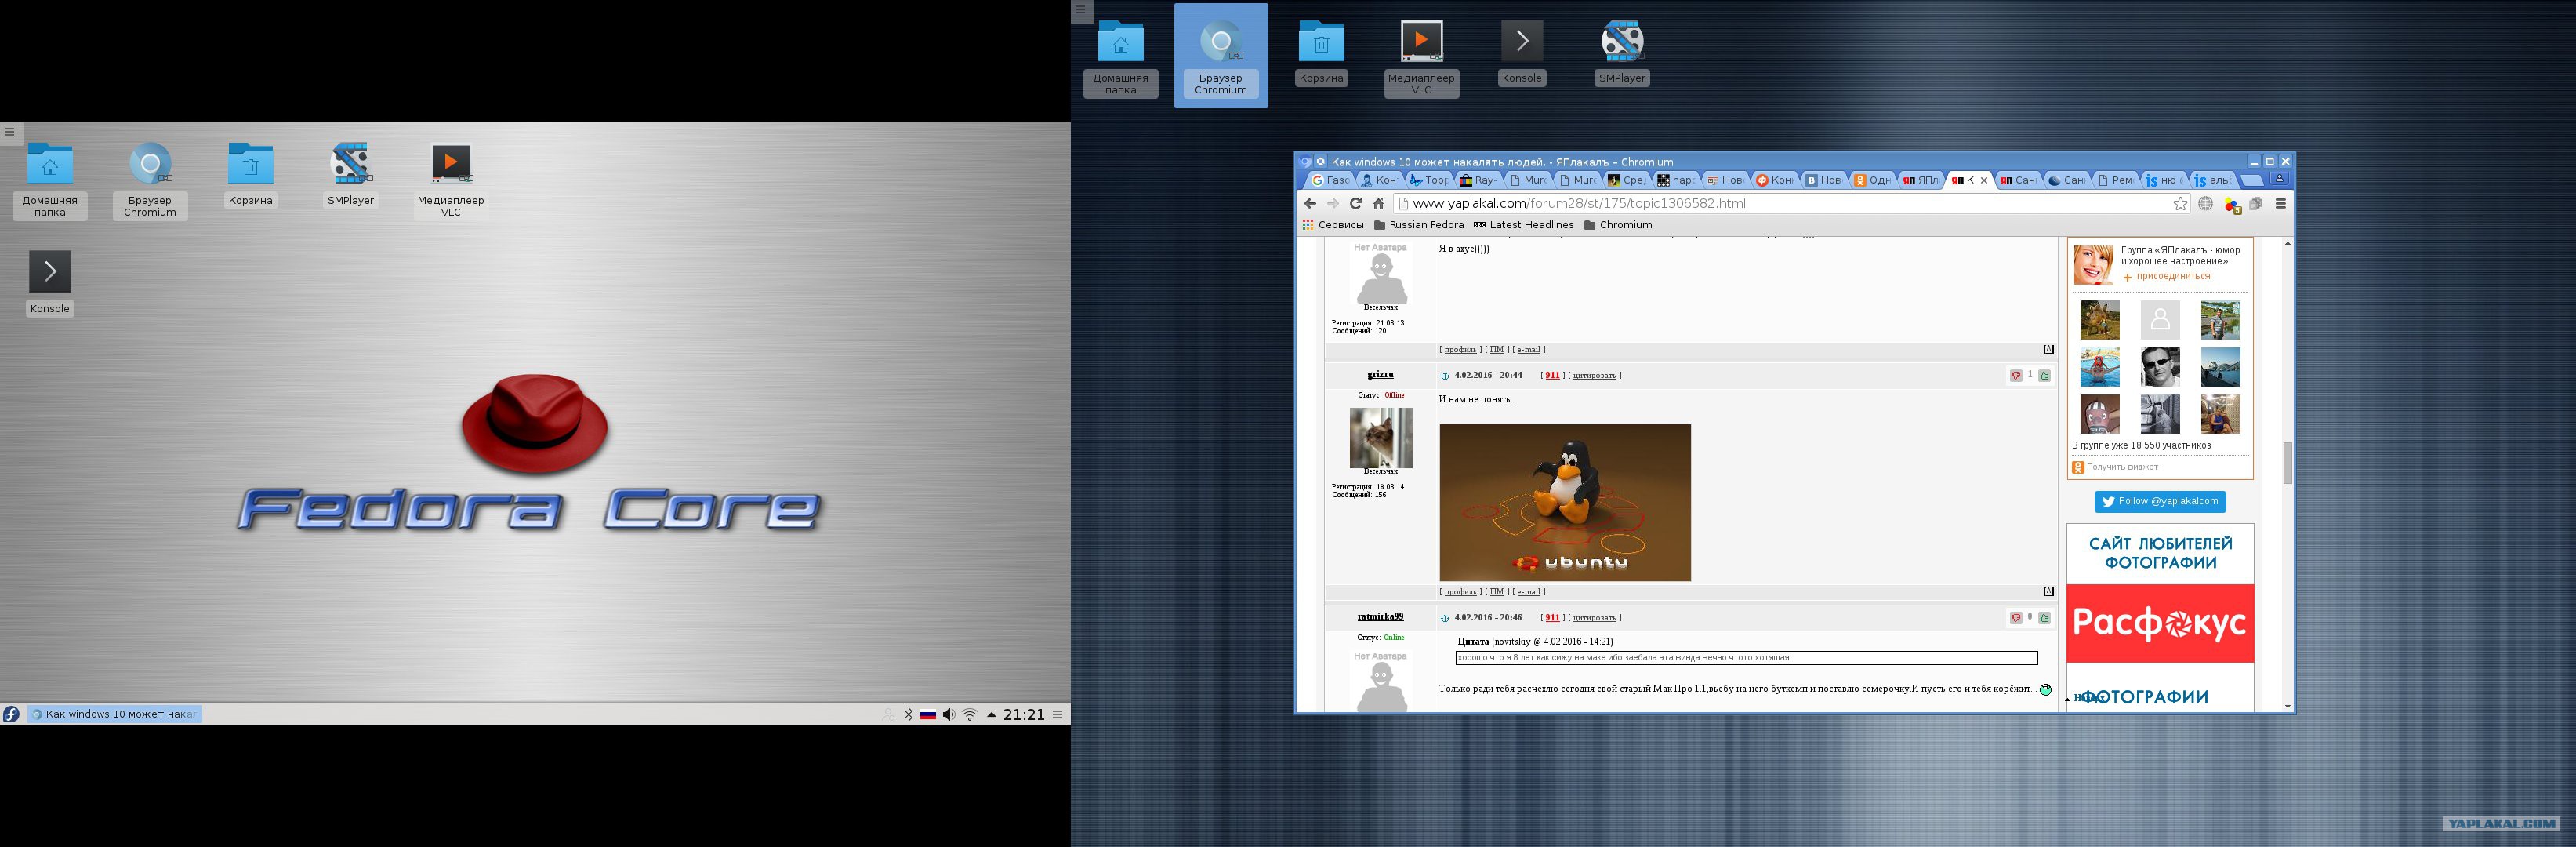
Task: Open the Ubuntu penguin image in grizru's post
Action: (1565, 503)
